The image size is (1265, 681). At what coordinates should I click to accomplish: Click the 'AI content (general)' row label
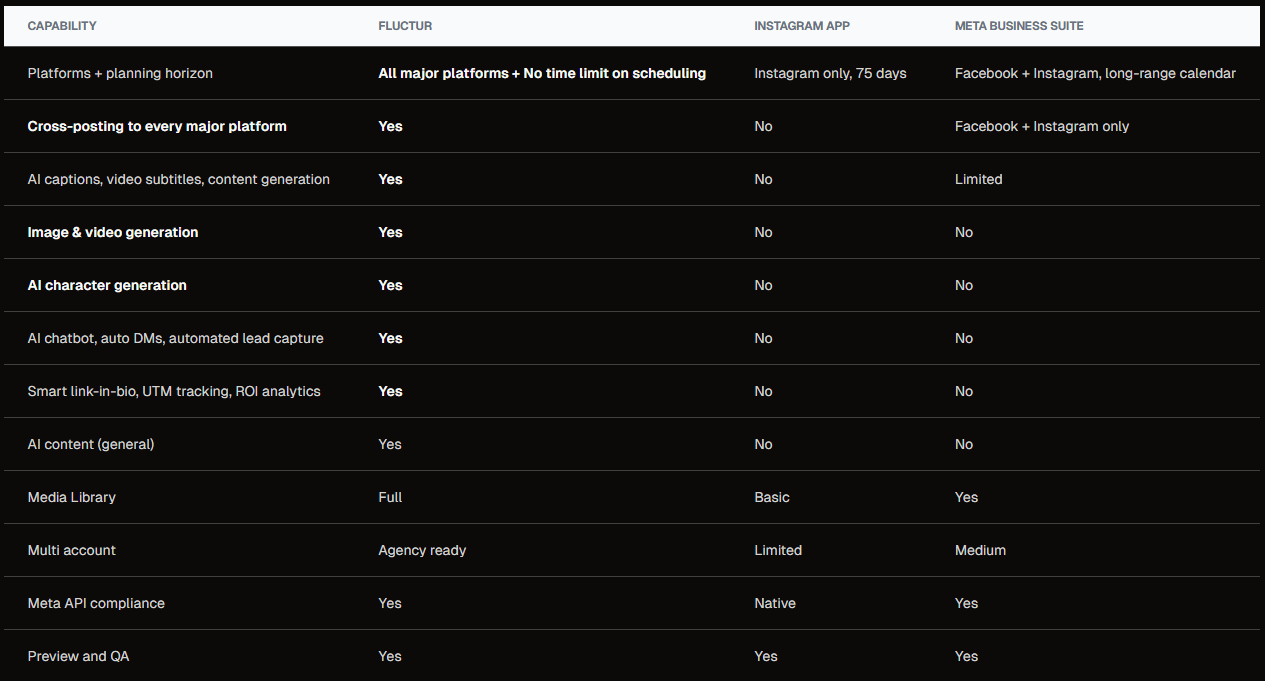(x=91, y=444)
